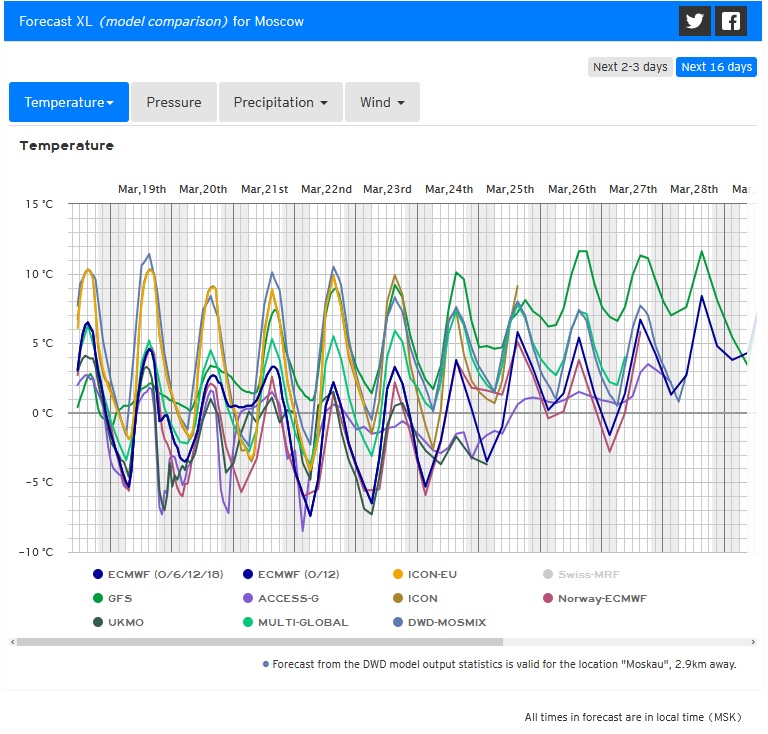Click the horizontal chart scrollbar
The width and height of the screenshot is (768, 734).
point(260,642)
